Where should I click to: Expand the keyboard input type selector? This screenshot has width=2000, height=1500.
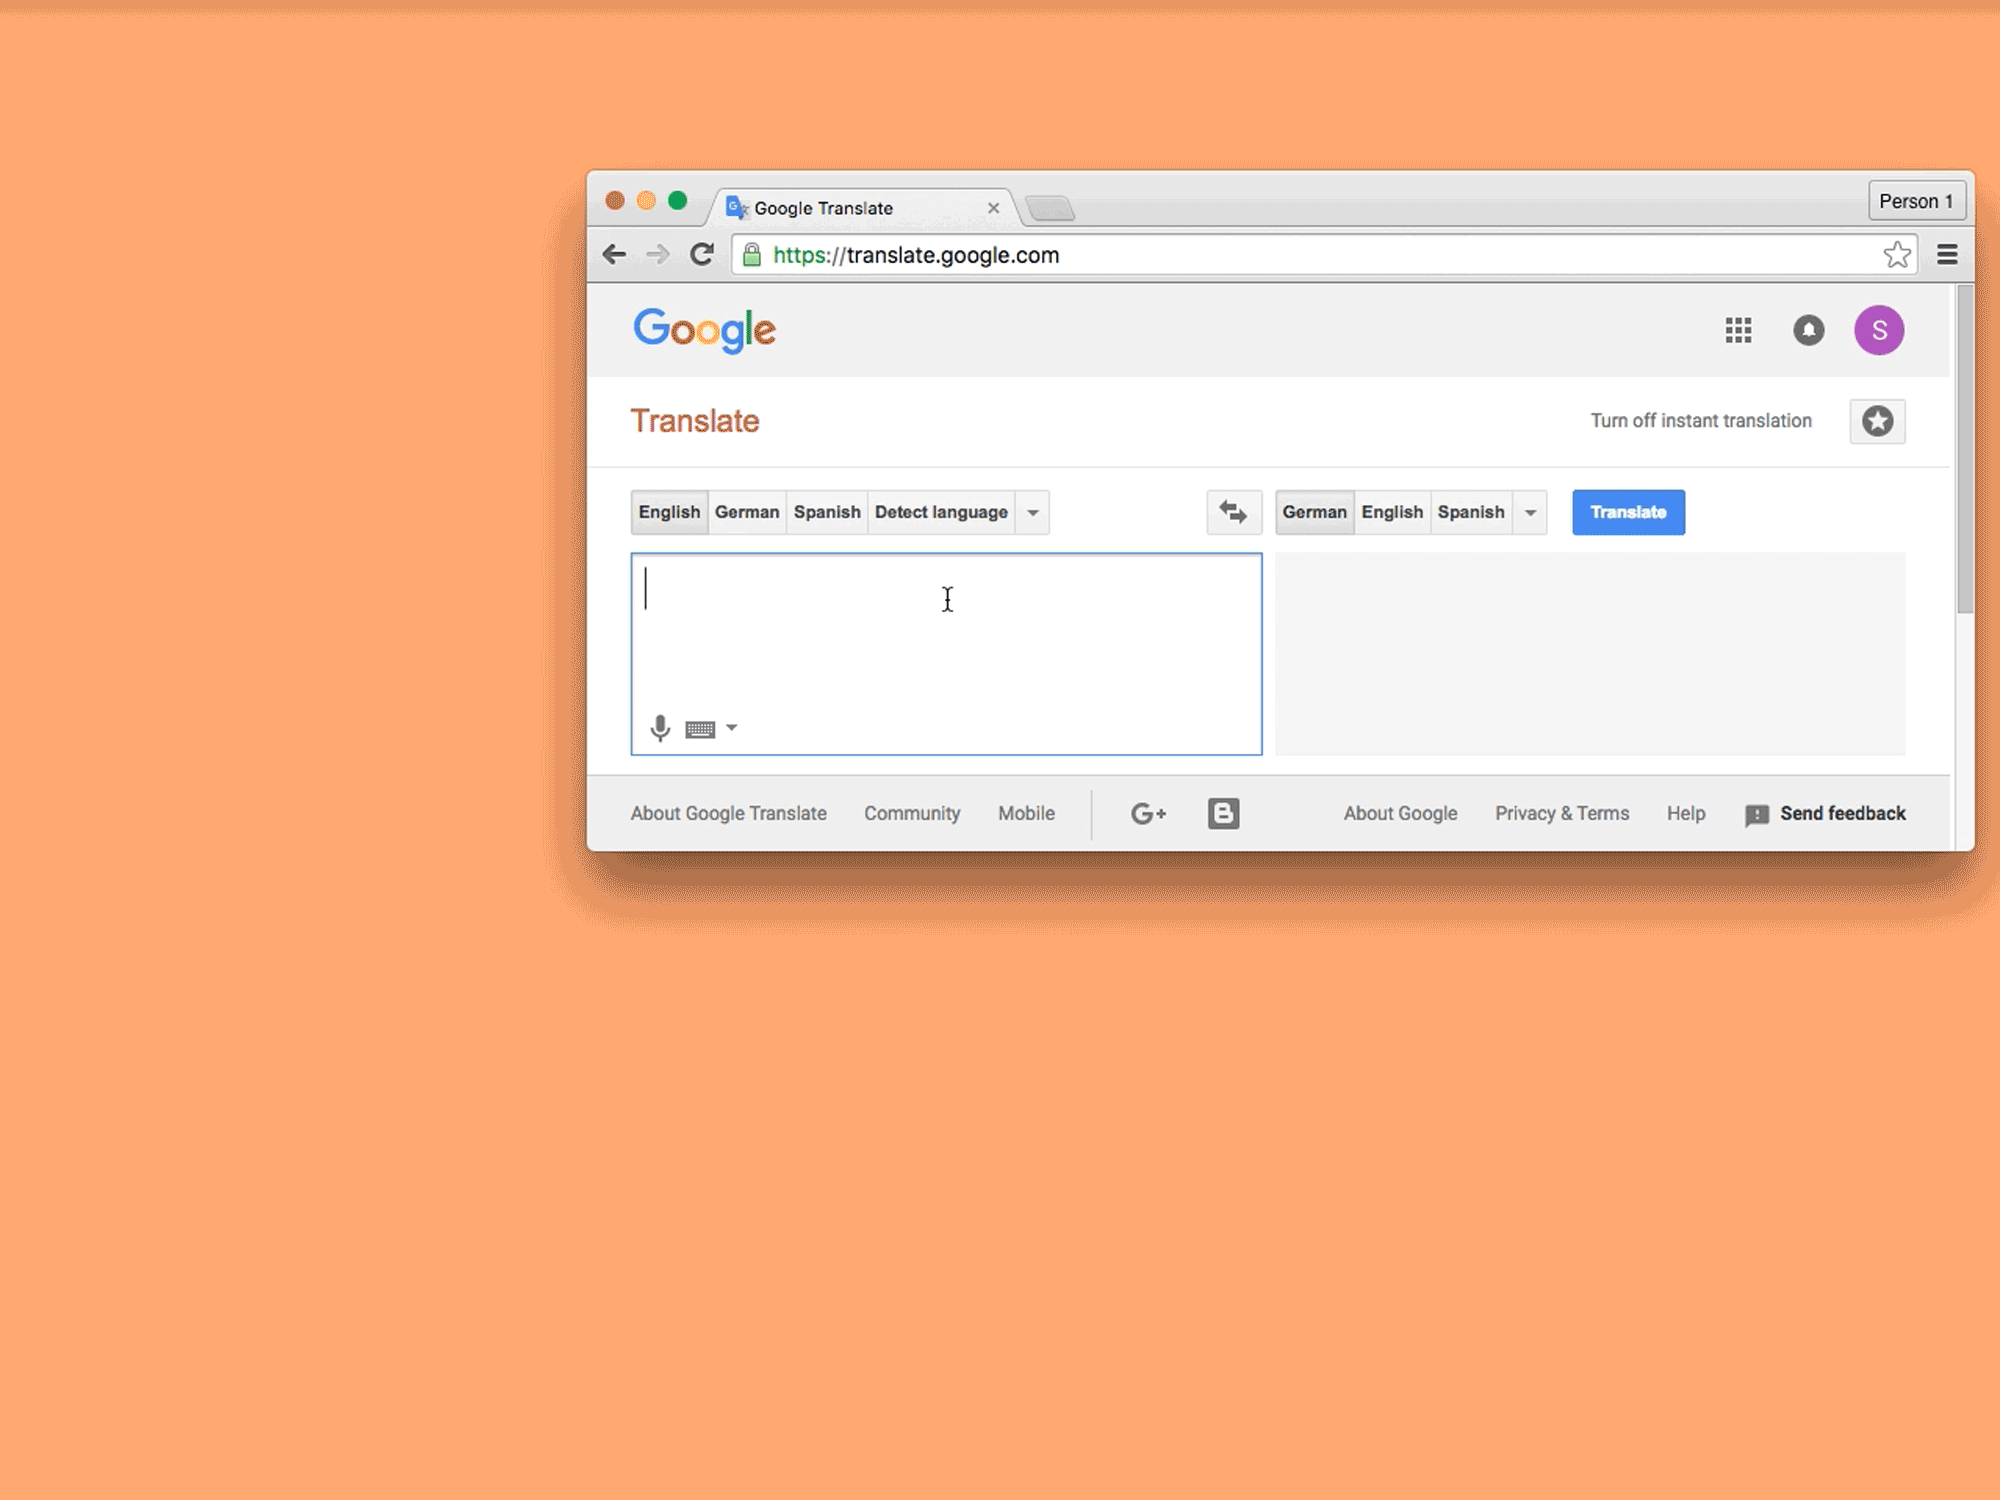[731, 726]
